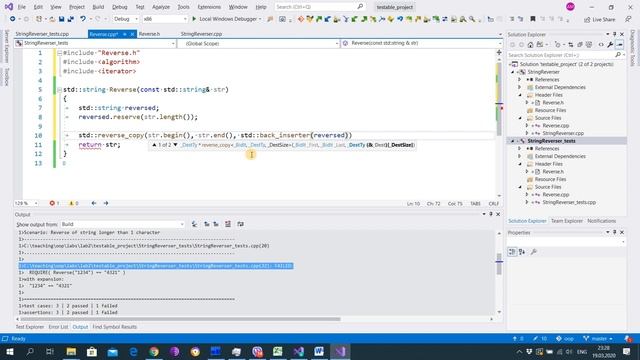The width and height of the screenshot is (640, 360).
Task: Close the Reverse.cpp editor tab
Action: click(132, 34)
